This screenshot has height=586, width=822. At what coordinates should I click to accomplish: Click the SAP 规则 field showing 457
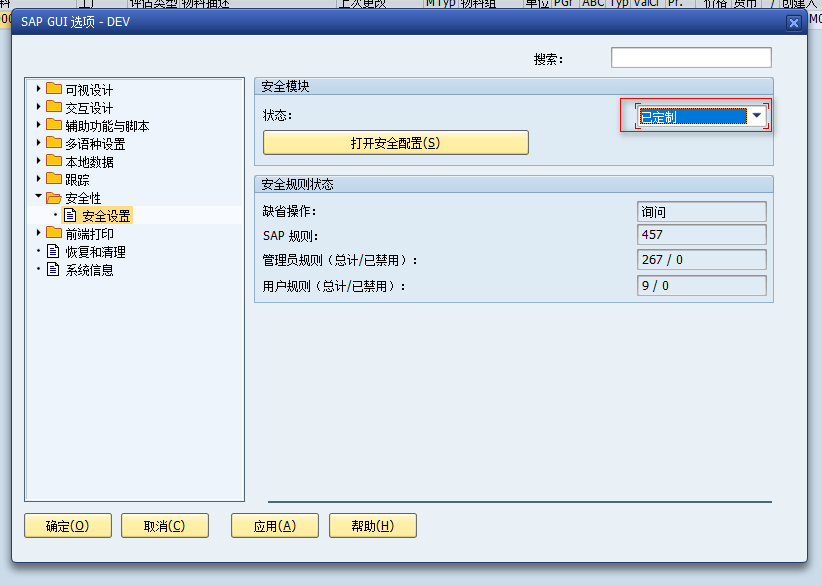click(x=701, y=234)
